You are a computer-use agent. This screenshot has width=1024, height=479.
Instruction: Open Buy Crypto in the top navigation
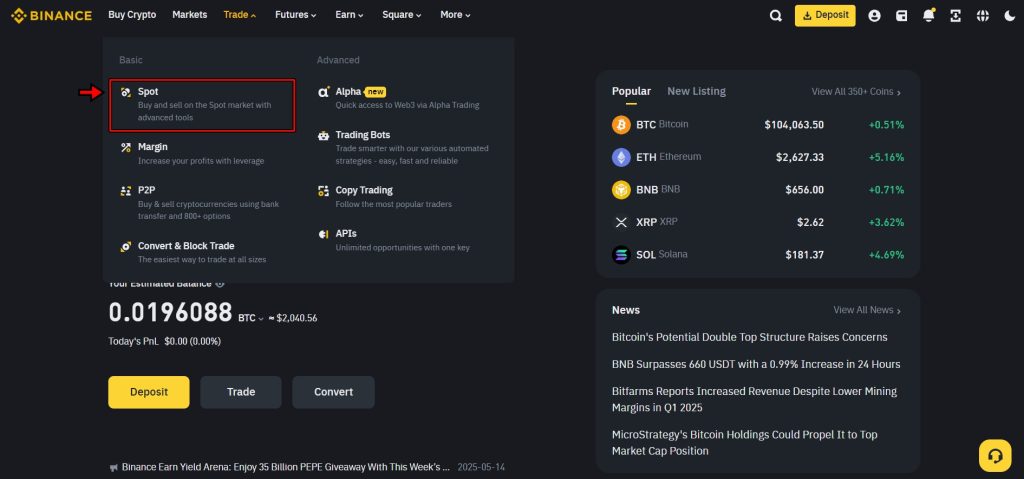132,14
